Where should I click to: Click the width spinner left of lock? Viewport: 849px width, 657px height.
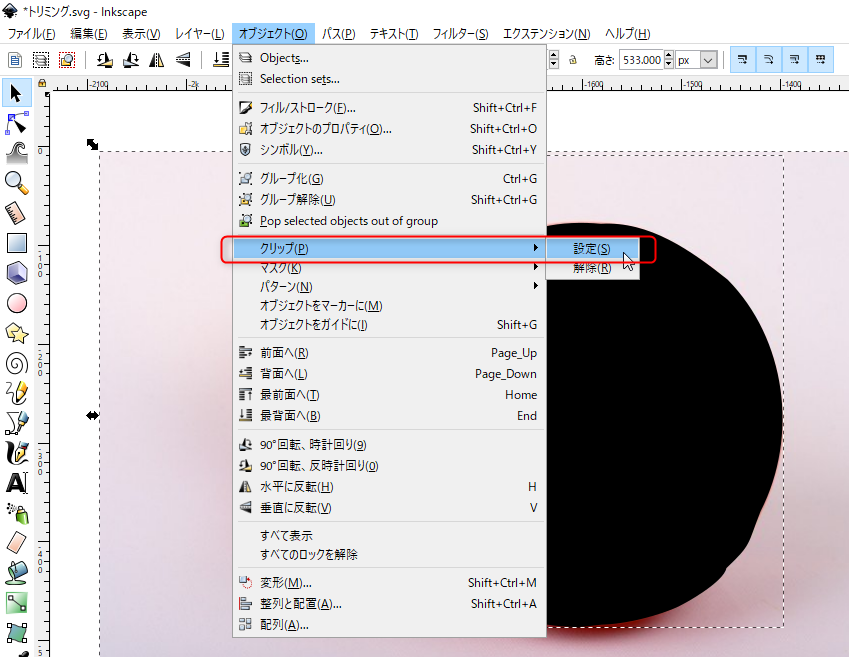pos(553,60)
